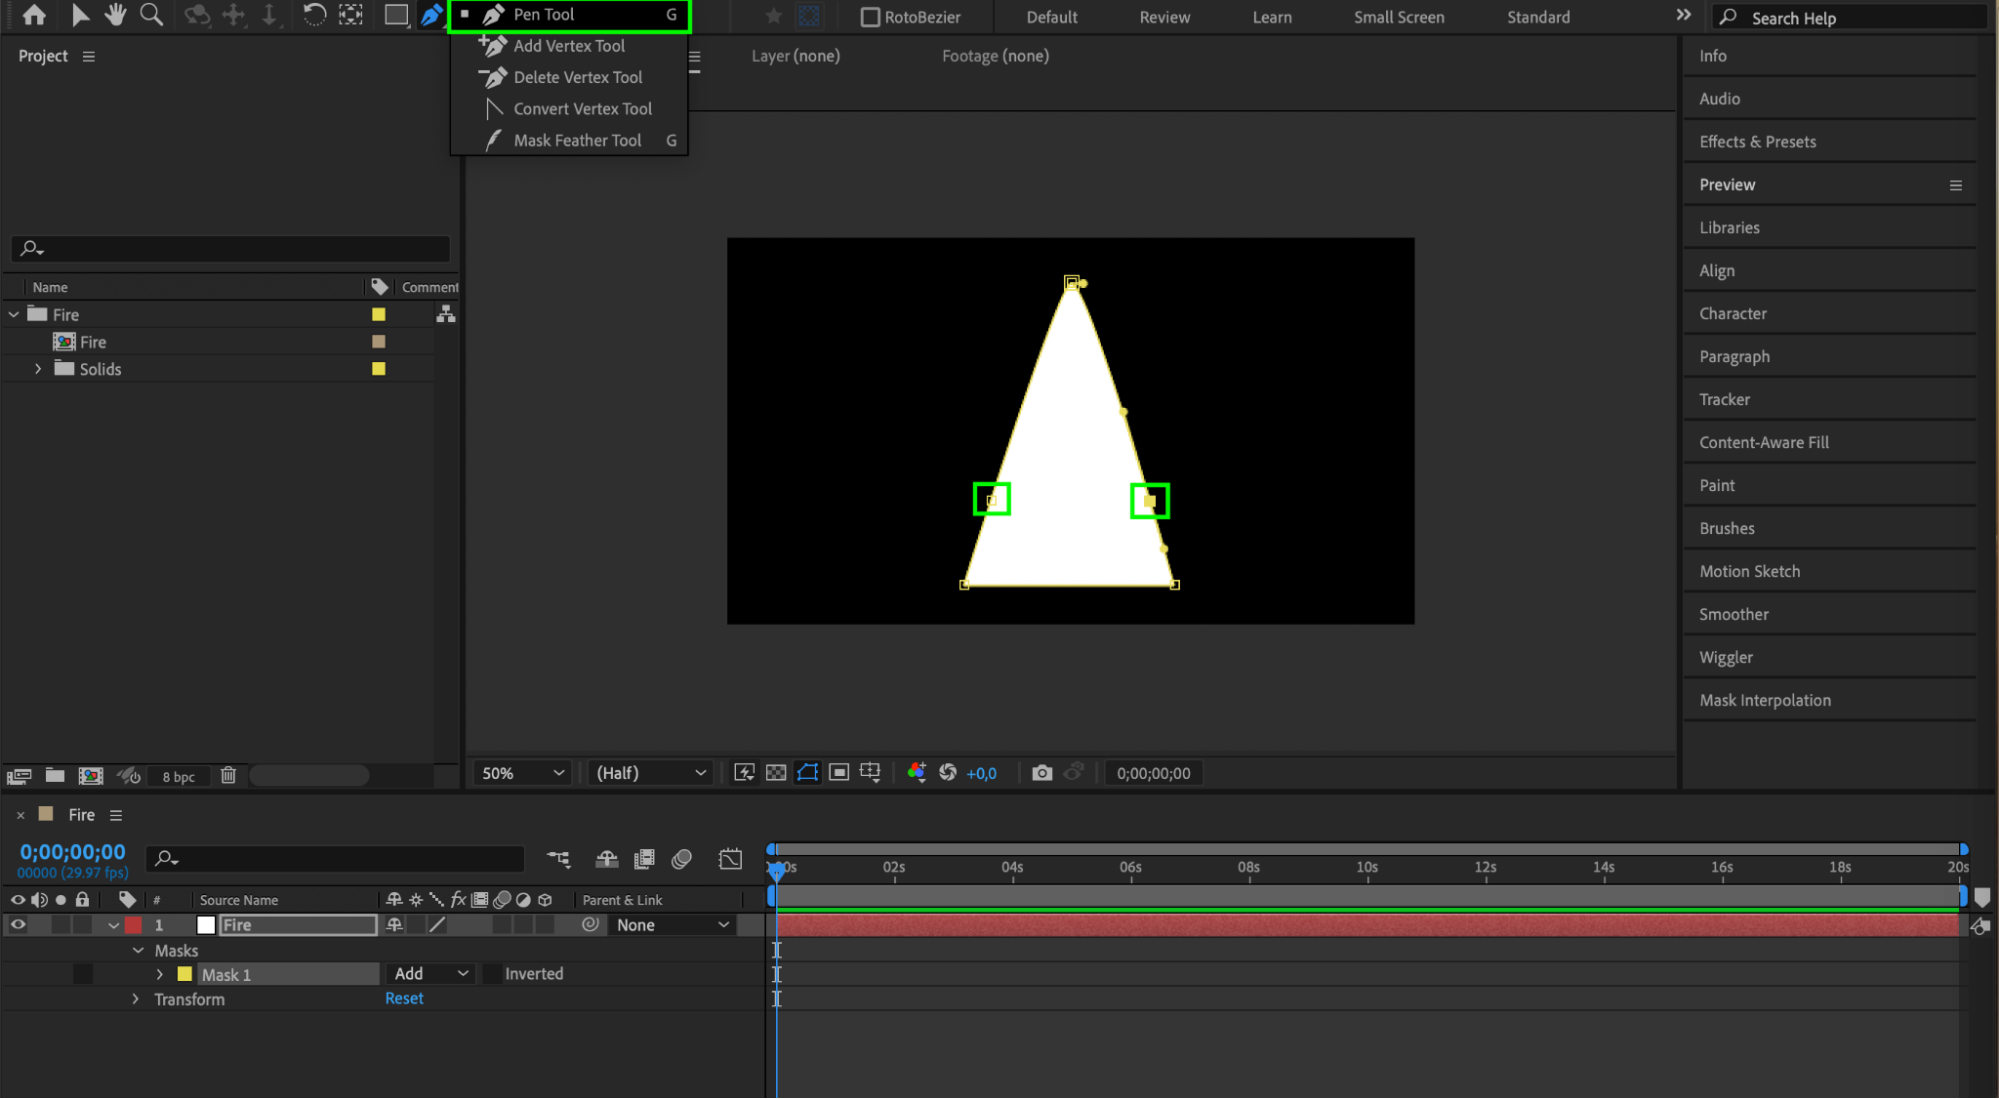Select the Hand tool

115,15
